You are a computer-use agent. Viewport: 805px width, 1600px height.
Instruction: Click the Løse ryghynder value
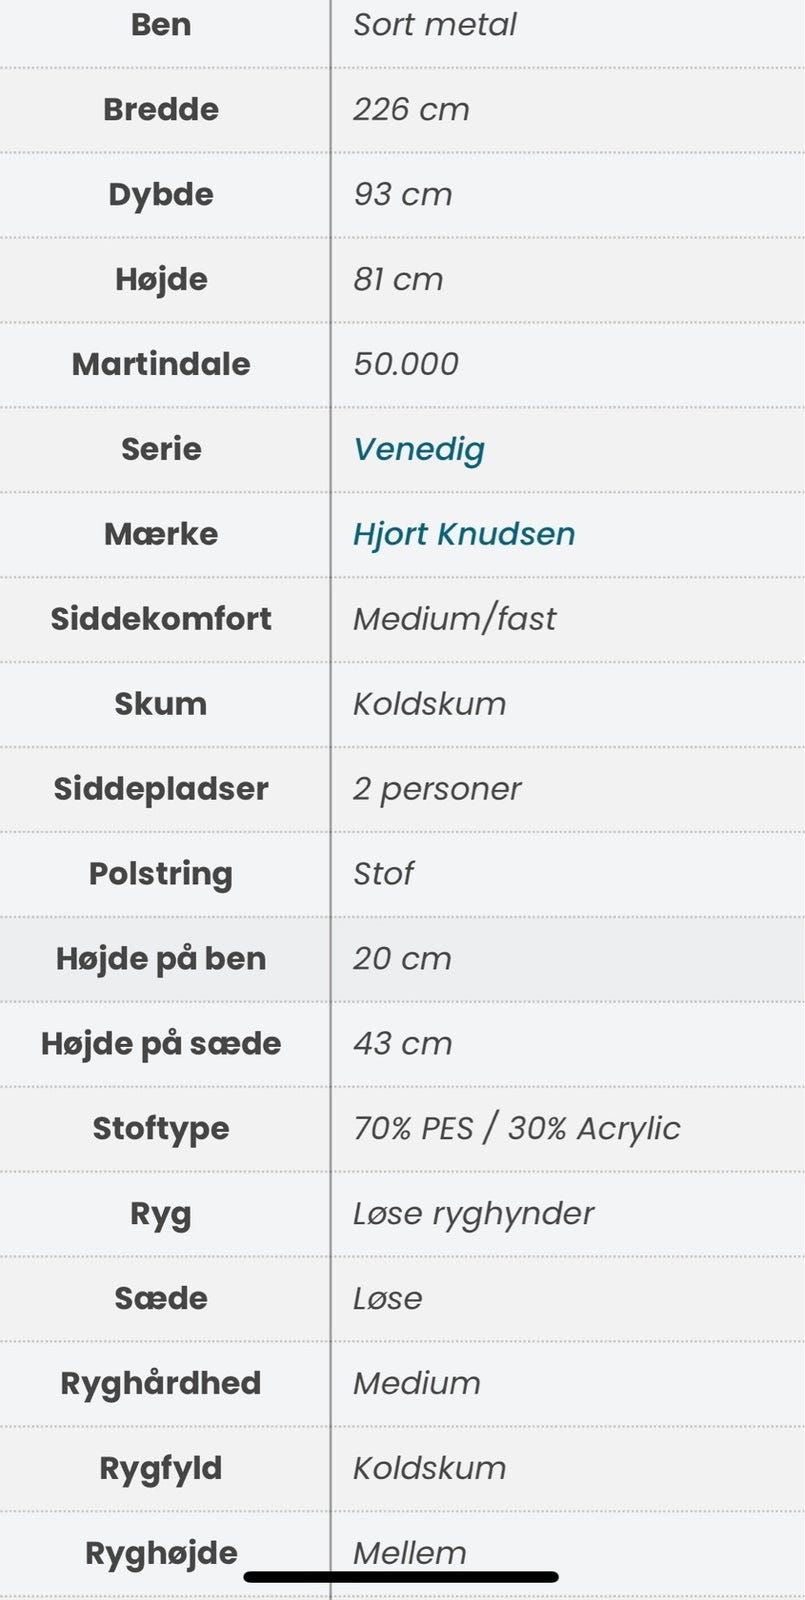(x=473, y=1213)
